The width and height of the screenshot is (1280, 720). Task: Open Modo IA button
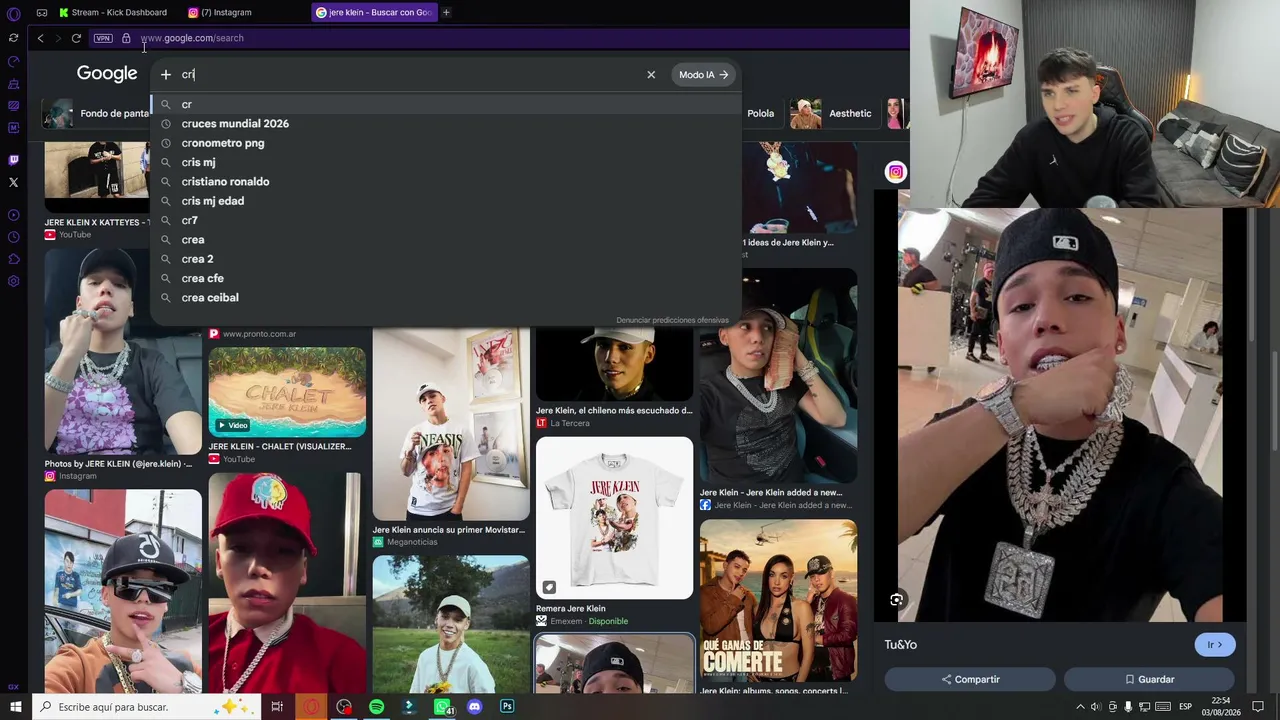pos(703,75)
